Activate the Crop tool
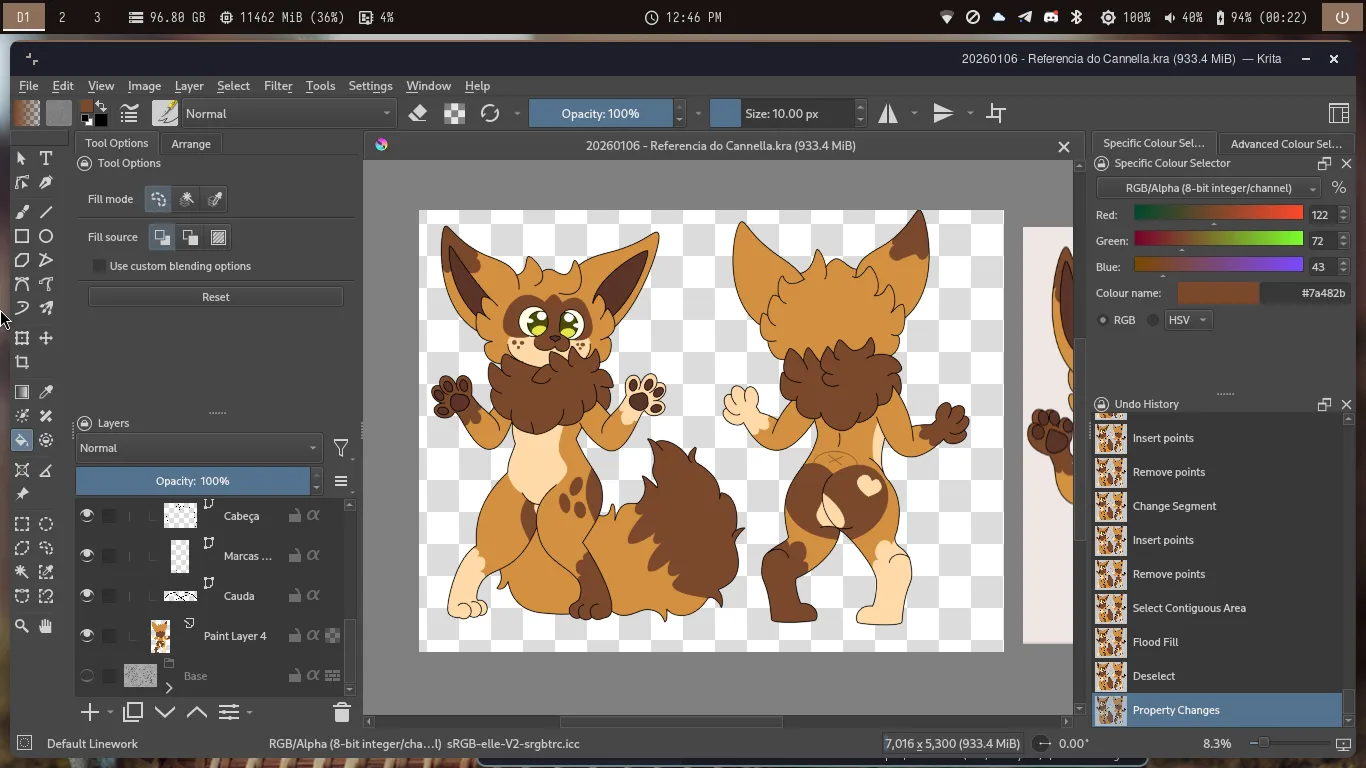Image resolution: width=1366 pixels, height=768 pixels. (x=21, y=363)
